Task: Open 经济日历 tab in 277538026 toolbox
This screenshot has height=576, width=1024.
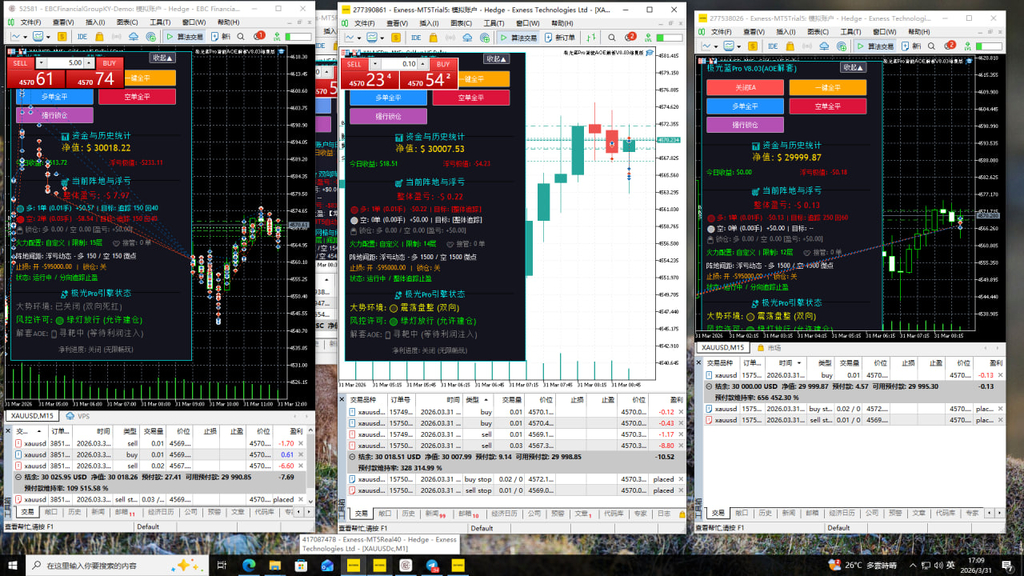Action: 841,513
